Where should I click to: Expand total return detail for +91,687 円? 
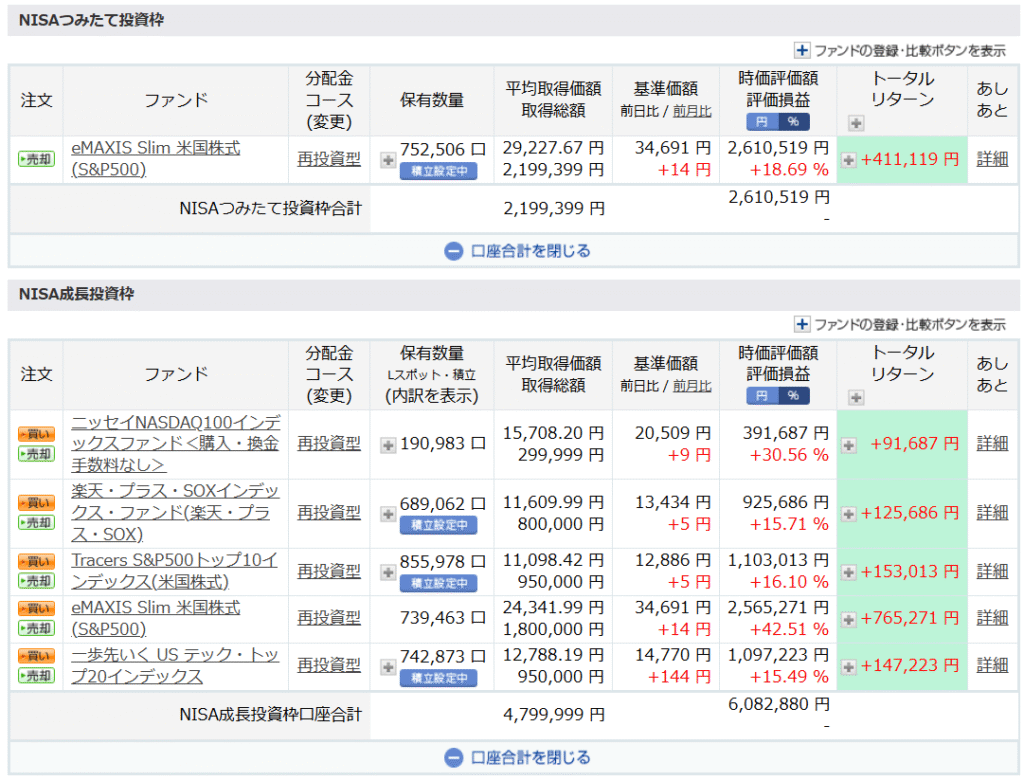(848, 445)
